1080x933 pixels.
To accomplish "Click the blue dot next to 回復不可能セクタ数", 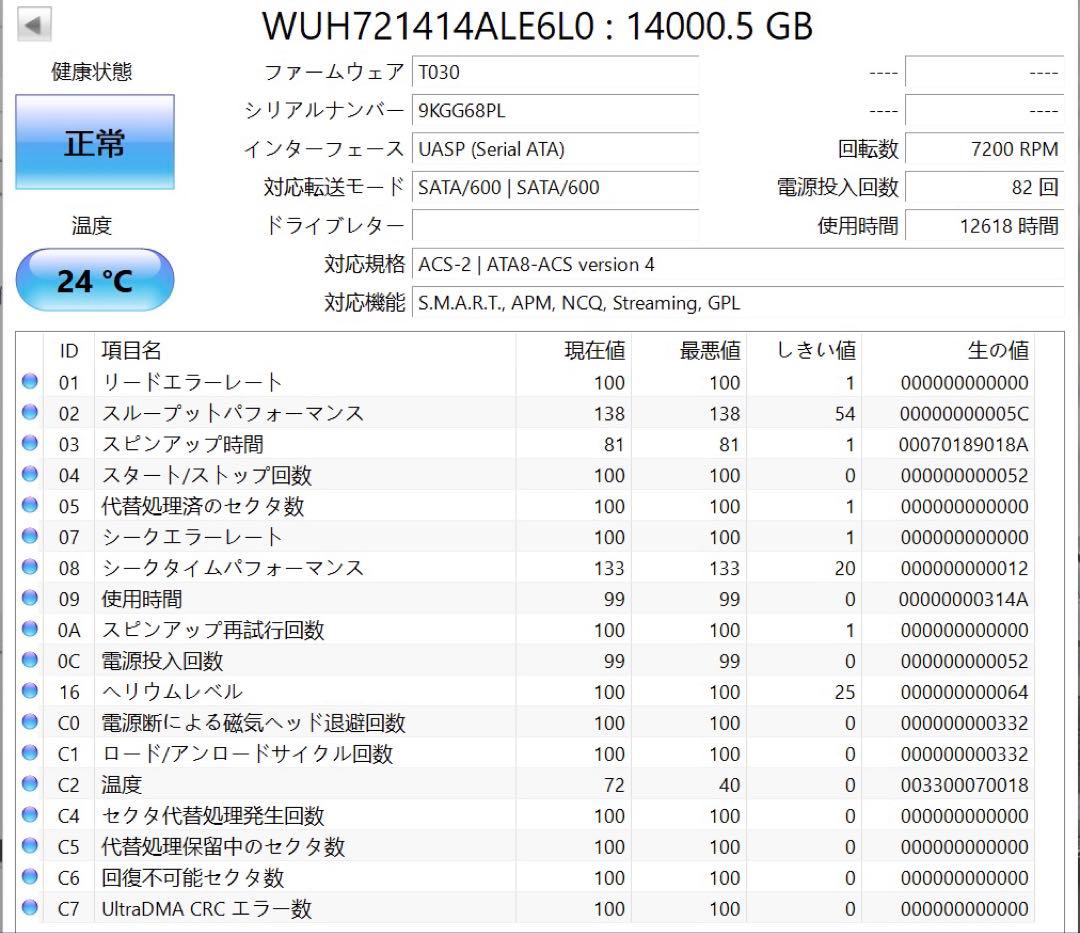I will pos(30,877).
